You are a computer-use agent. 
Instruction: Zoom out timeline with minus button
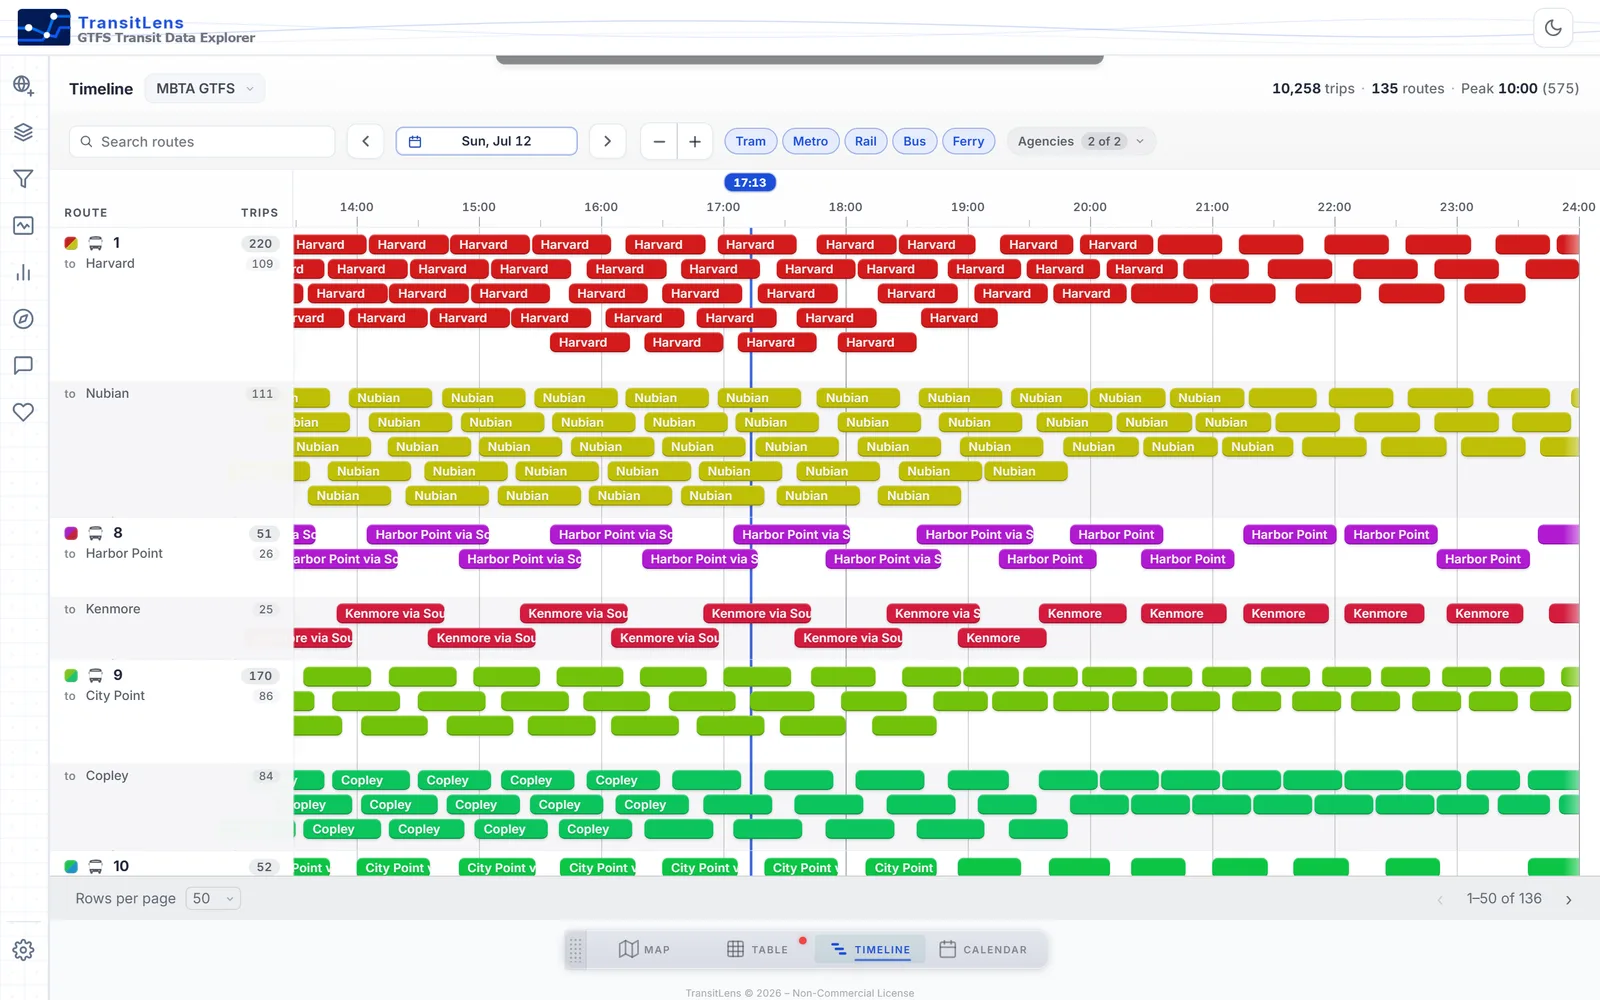coord(659,141)
